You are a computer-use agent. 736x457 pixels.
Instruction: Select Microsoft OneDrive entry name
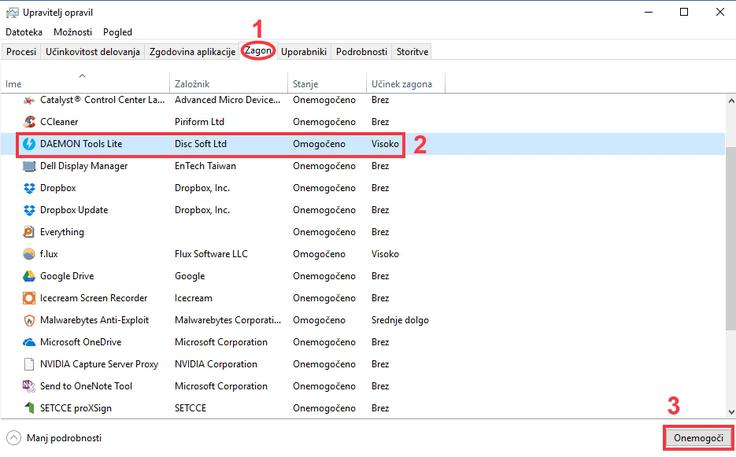pos(81,342)
